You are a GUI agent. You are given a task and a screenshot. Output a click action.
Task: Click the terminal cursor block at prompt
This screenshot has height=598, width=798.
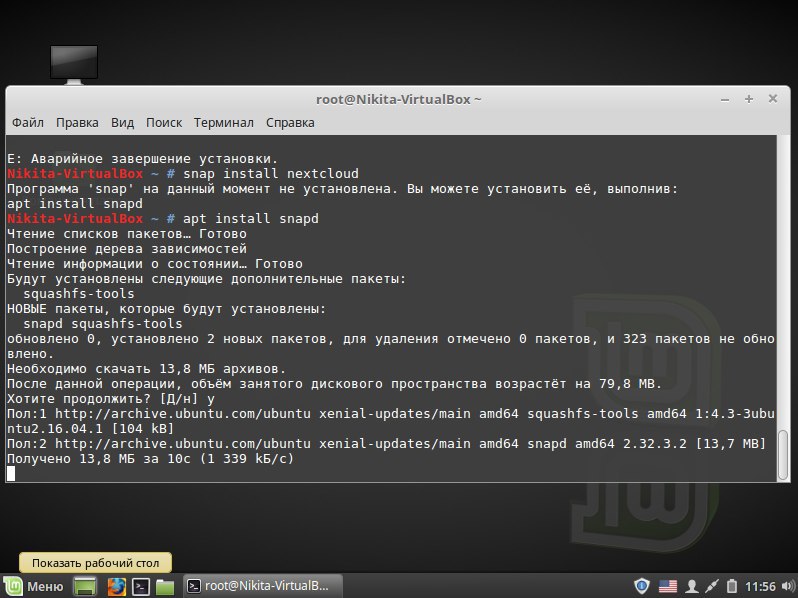click(11, 474)
